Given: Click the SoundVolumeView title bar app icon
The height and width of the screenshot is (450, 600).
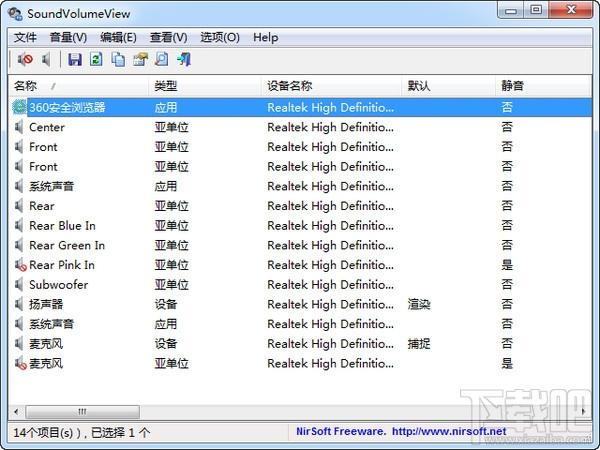Looking at the screenshot, I should (15, 14).
